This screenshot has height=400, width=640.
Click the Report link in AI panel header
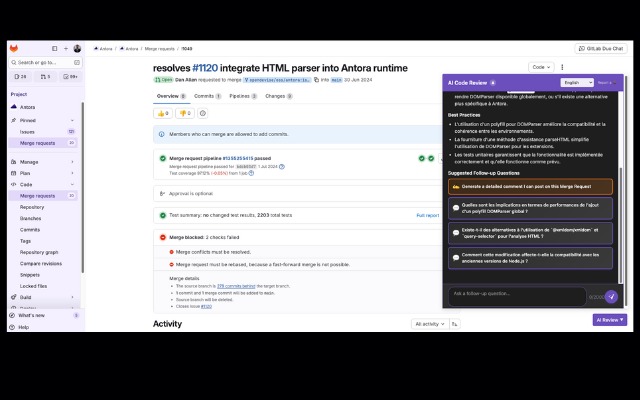pyautogui.click(x=607, y=83)
